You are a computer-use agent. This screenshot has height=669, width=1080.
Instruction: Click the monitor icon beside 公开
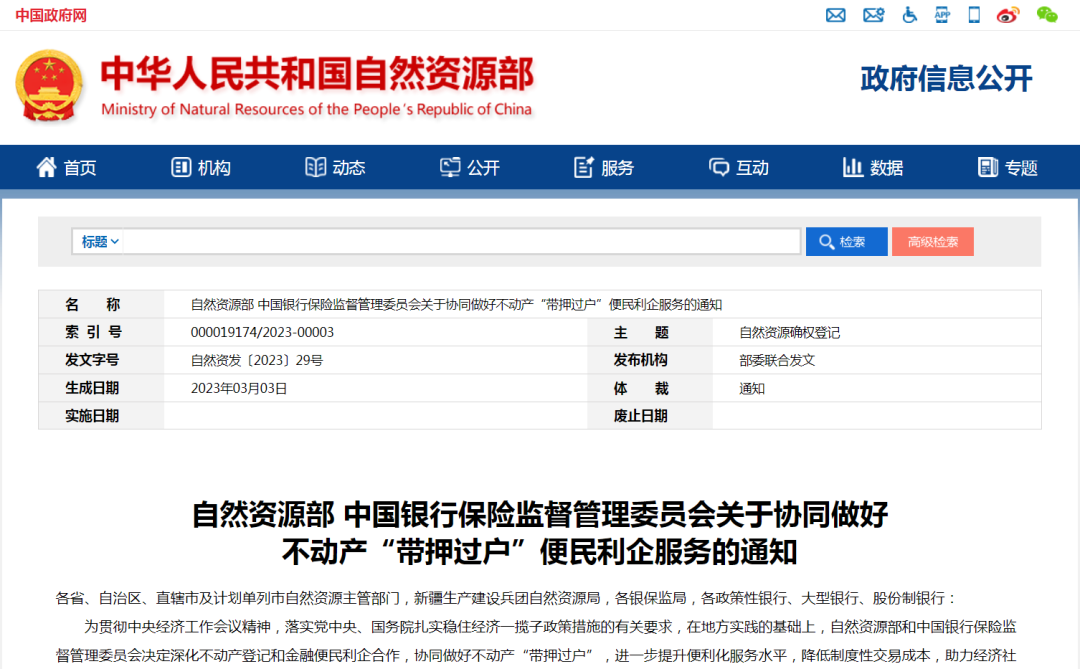pyautogui.click(x=450, y=167)
